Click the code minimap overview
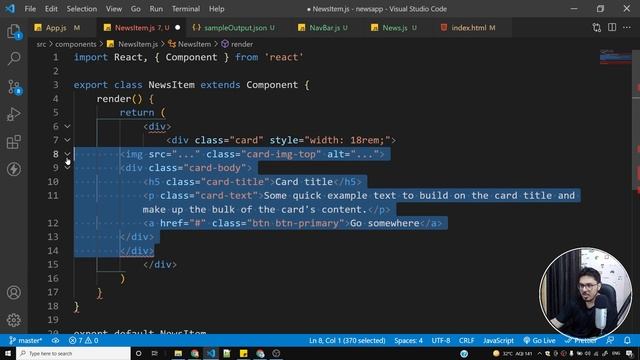This screenshot has width=640, height=360. pos(616,57)
